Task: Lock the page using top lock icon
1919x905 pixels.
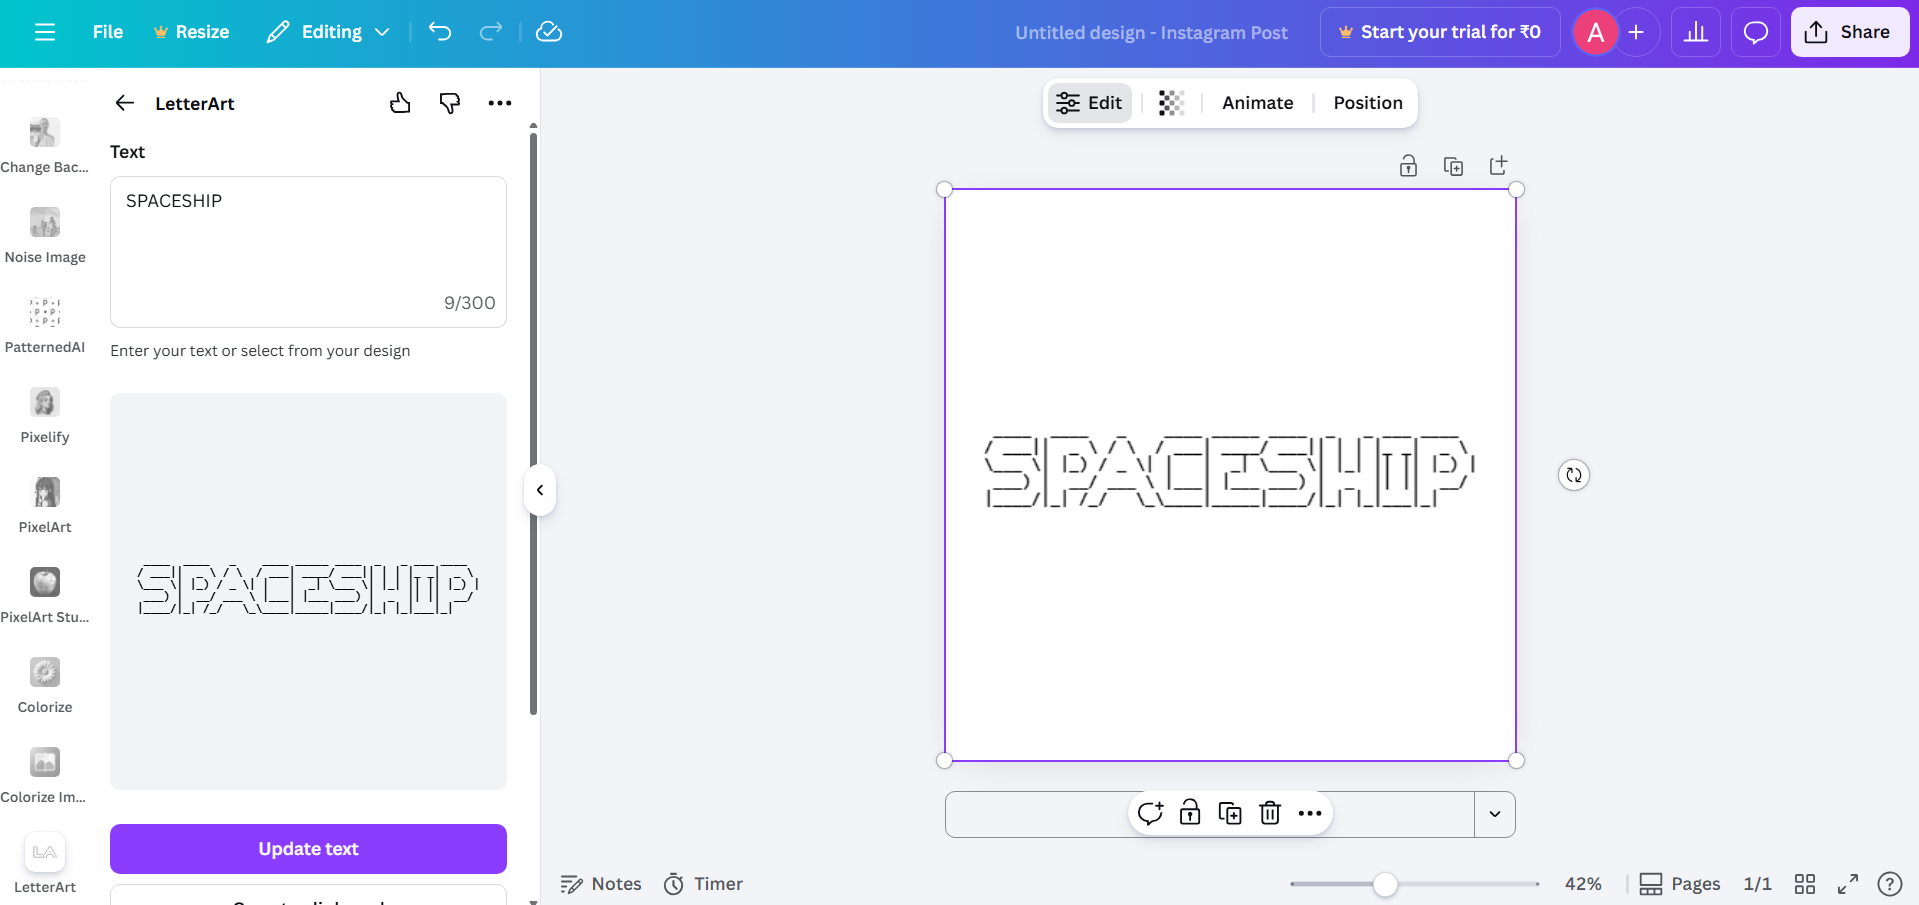Action: [x=1408, y=166]
